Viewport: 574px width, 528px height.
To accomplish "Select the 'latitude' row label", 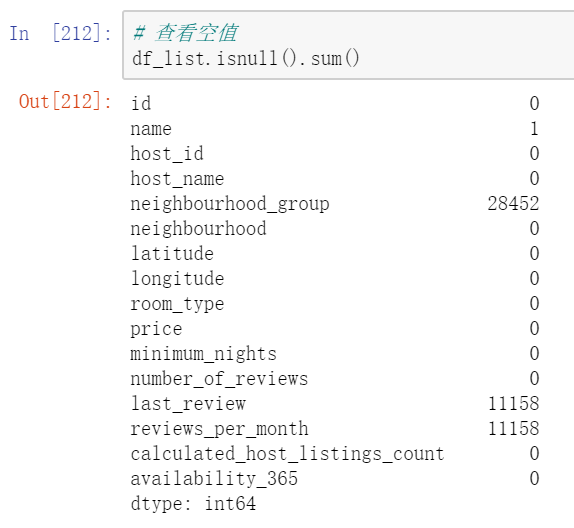I will (172, 253).
